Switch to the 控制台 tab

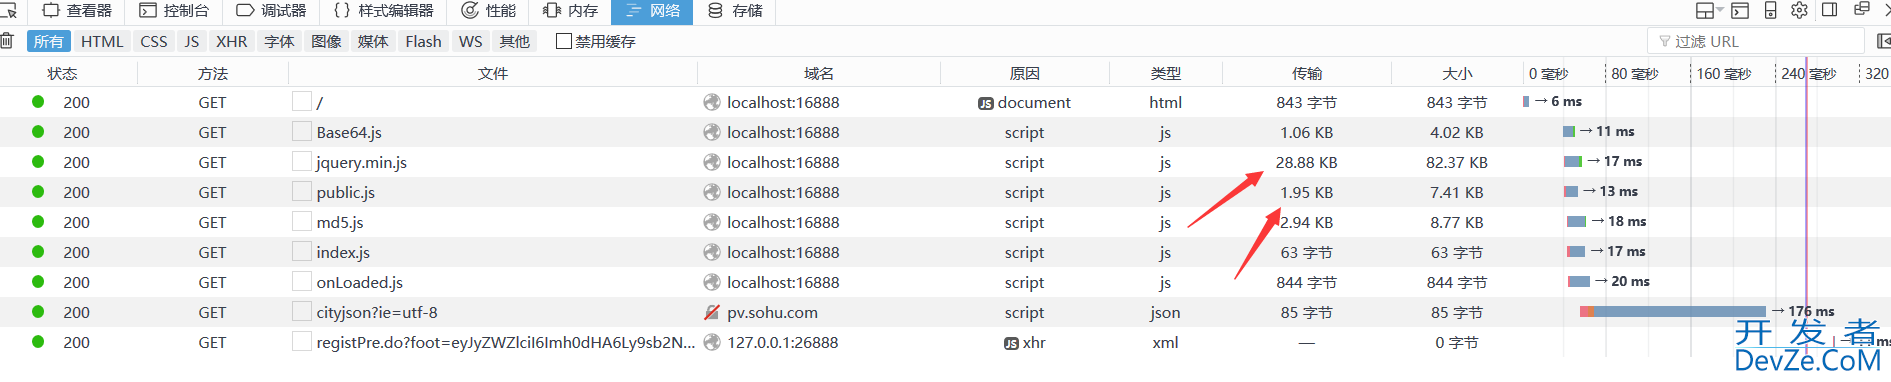174,11
